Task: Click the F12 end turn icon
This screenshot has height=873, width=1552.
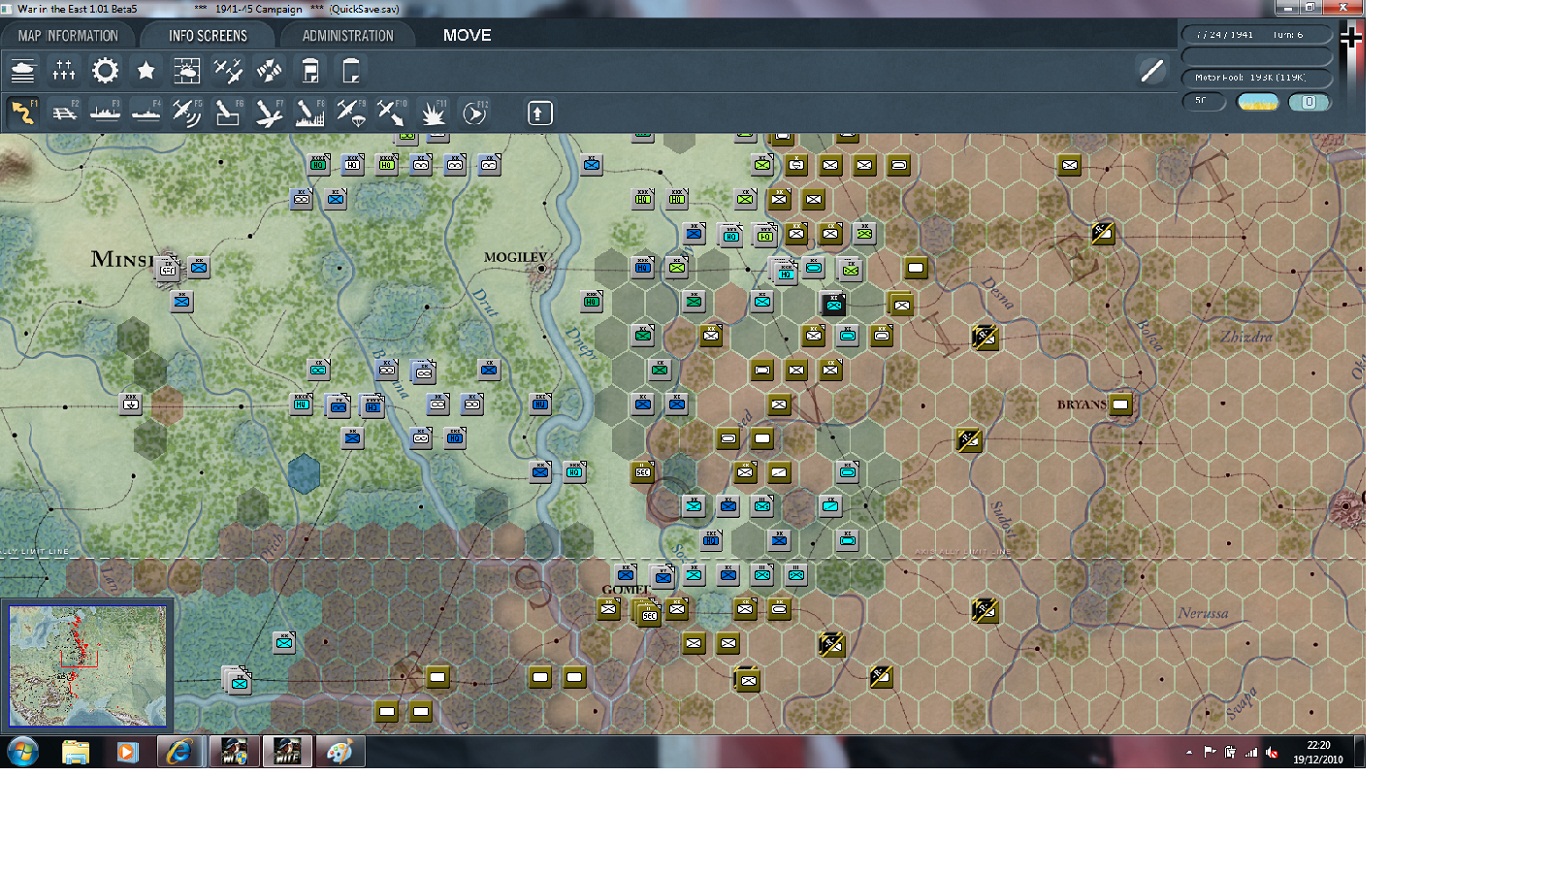Action: pyautogui.click(x=474, y=113)
